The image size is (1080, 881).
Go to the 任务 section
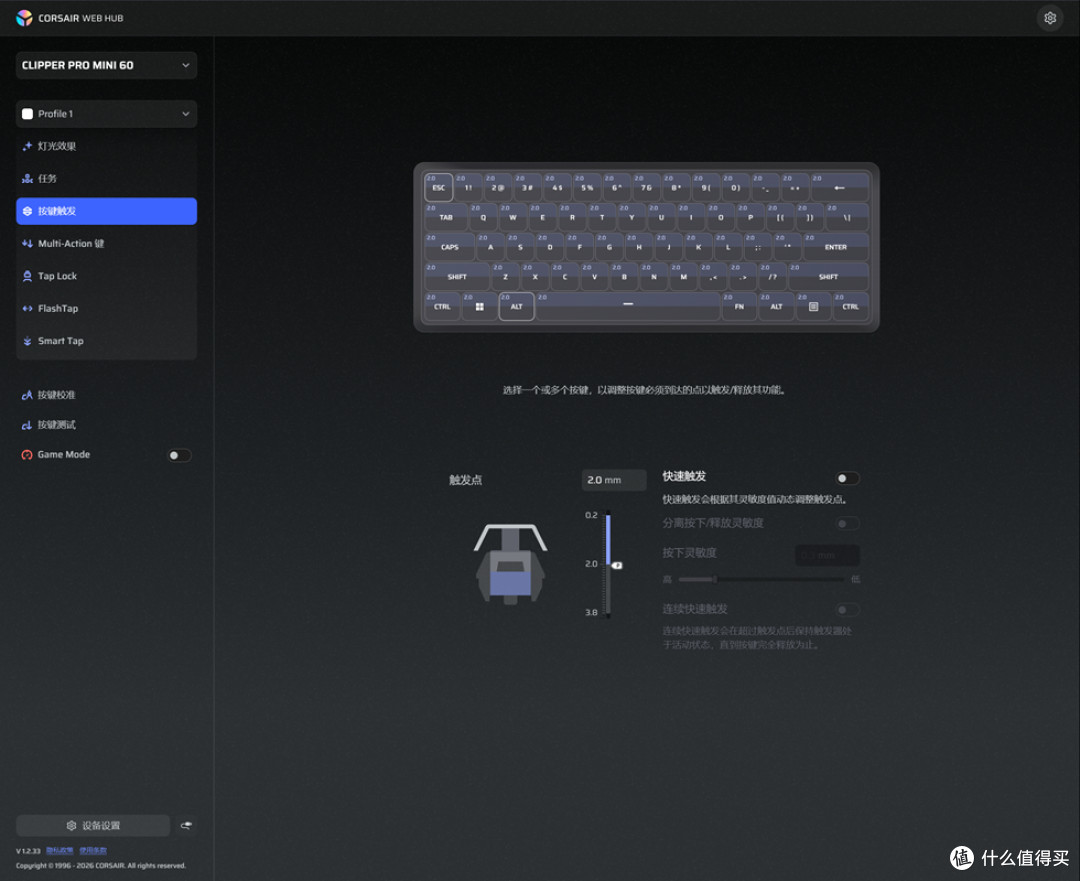(x=106, y=178)
